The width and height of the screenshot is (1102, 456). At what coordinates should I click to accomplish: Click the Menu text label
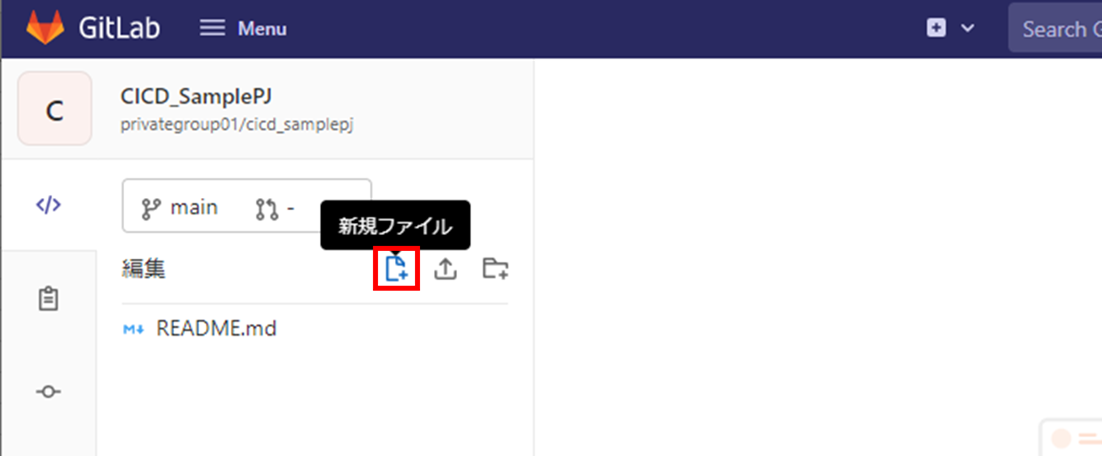262,29
